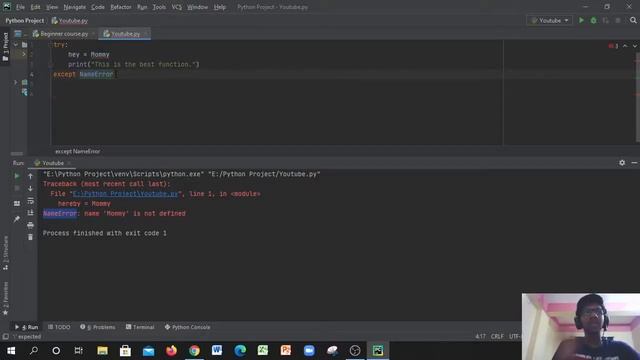640x360 pixels.
Task: Toggle the Favorites tool window sidebar button
Action: point(5,299)
